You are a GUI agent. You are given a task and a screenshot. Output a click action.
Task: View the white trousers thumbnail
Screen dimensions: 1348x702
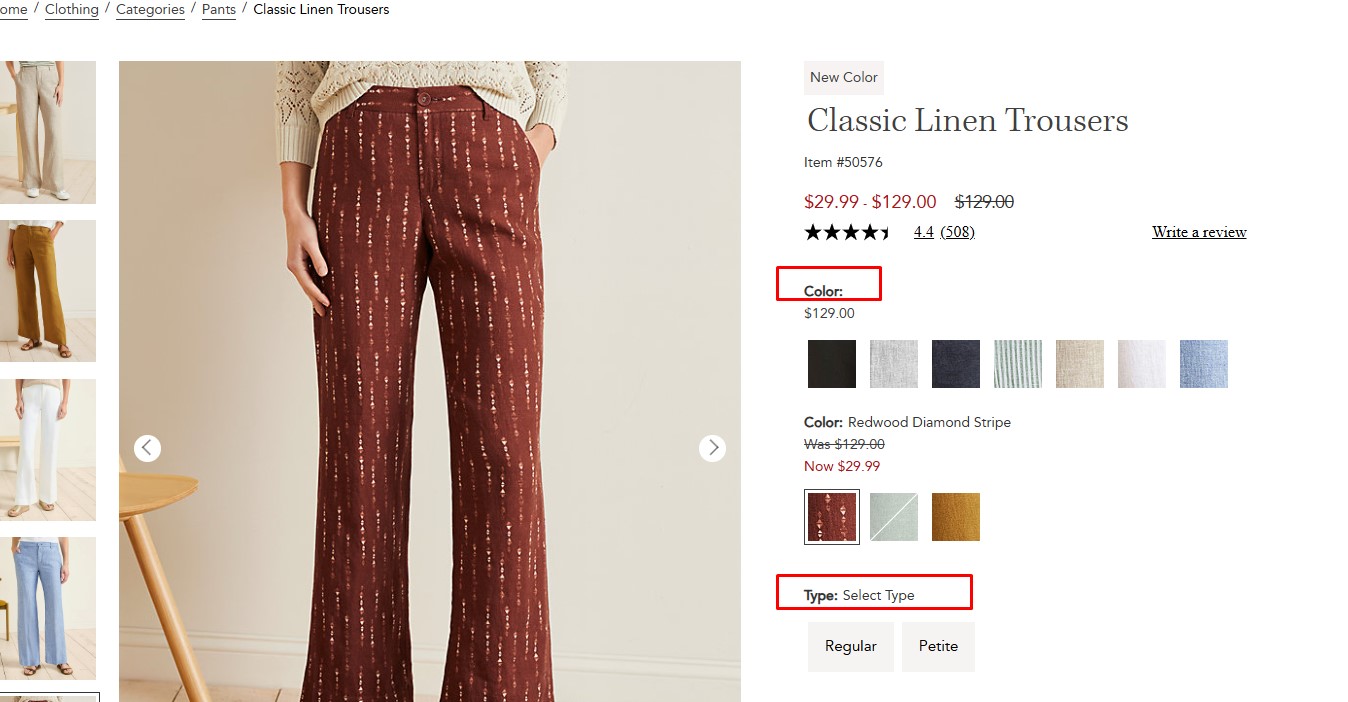coord(48,450)
